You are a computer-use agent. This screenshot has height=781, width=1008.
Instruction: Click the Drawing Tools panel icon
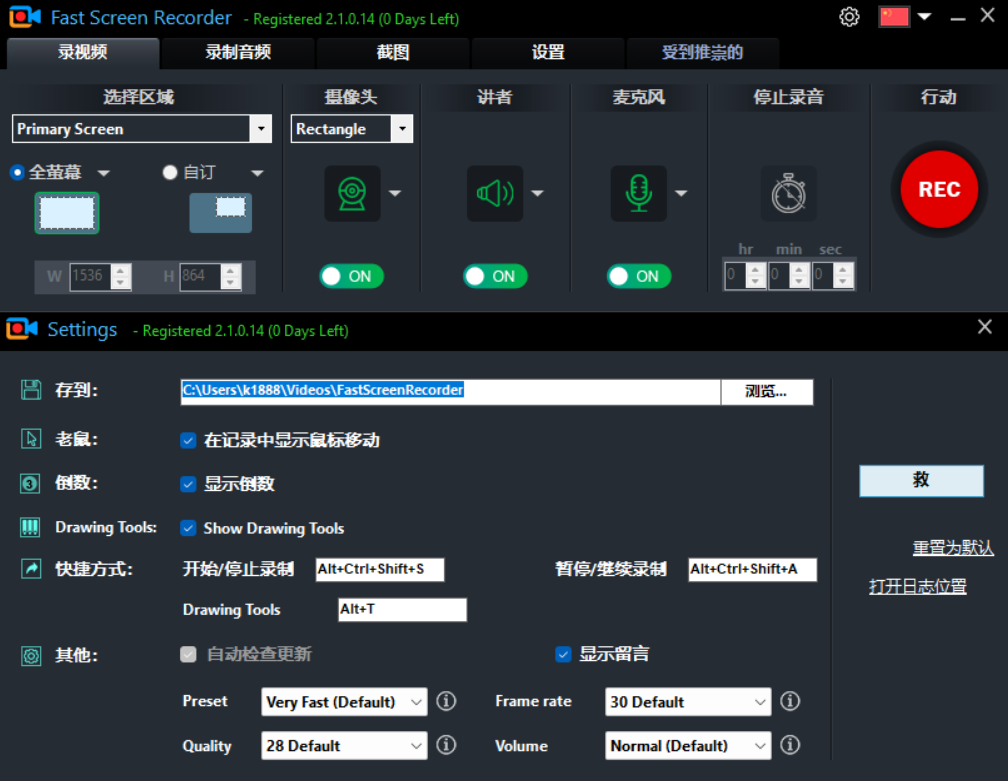31,528
